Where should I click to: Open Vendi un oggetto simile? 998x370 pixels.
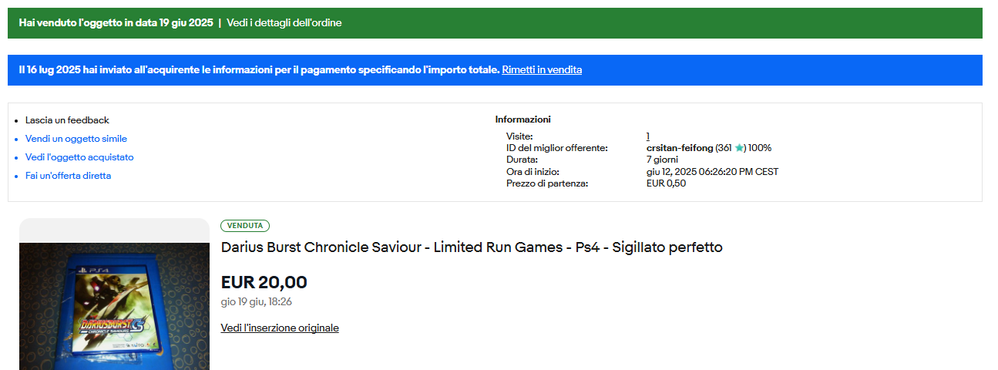tap(76, 138)
